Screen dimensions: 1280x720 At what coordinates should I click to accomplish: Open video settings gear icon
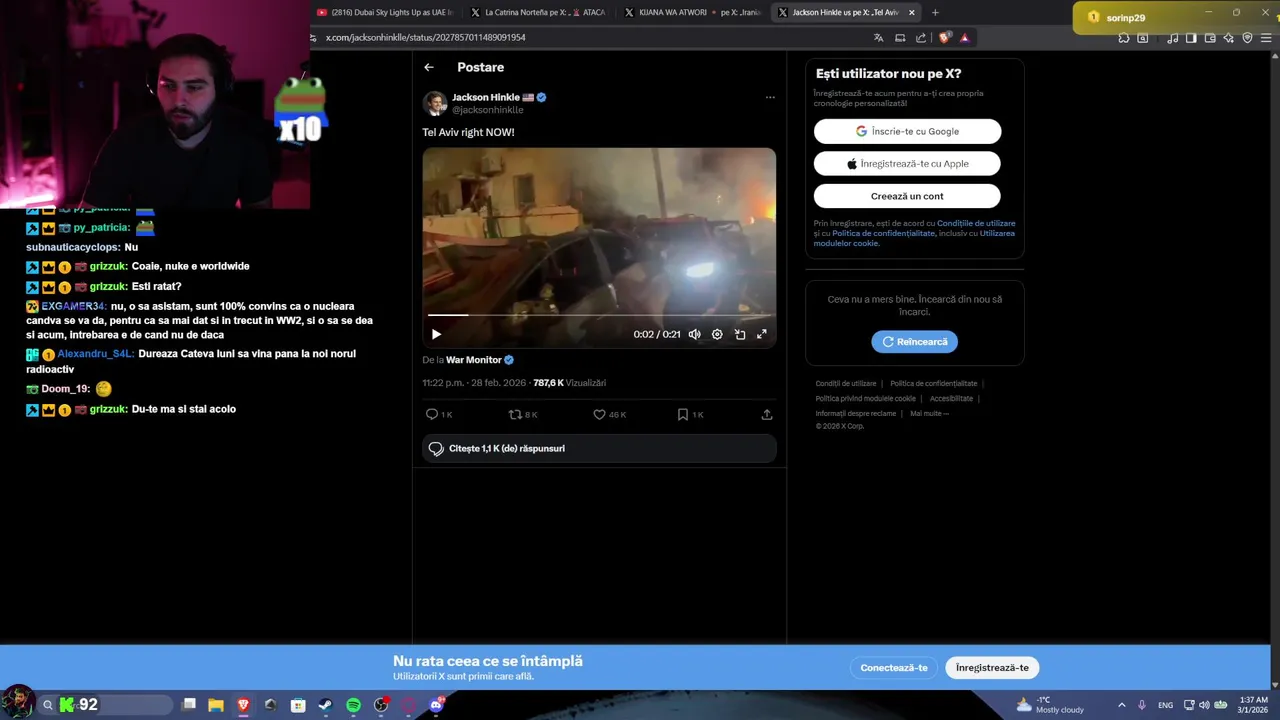pyautogui.click(x=717, y=334)
